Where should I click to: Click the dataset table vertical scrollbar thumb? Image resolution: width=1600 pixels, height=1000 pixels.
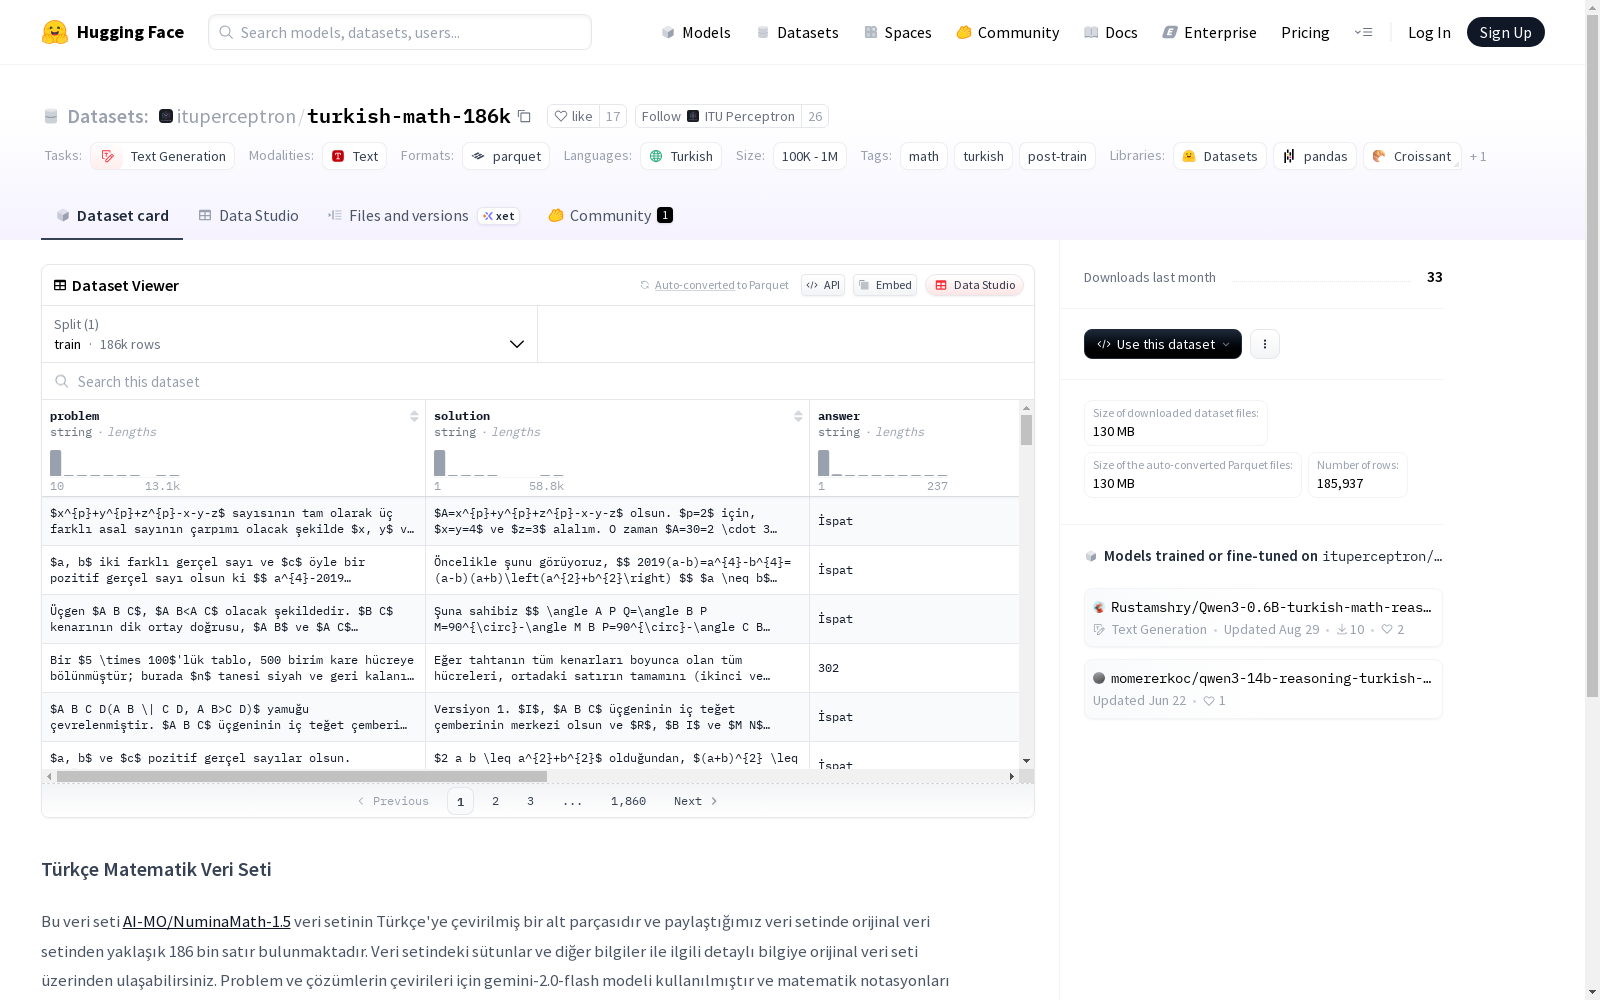click(x=1026, y=430)
